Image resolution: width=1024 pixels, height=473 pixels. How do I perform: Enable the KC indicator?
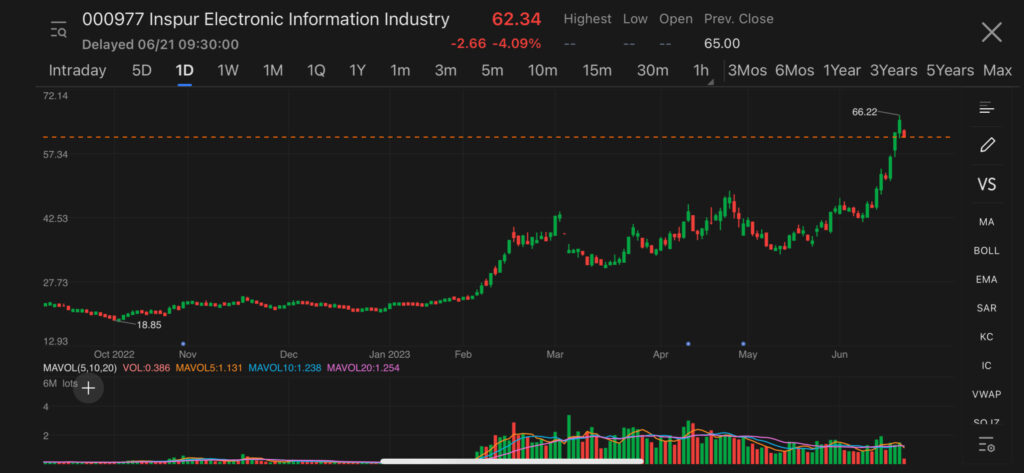point(986,337)
